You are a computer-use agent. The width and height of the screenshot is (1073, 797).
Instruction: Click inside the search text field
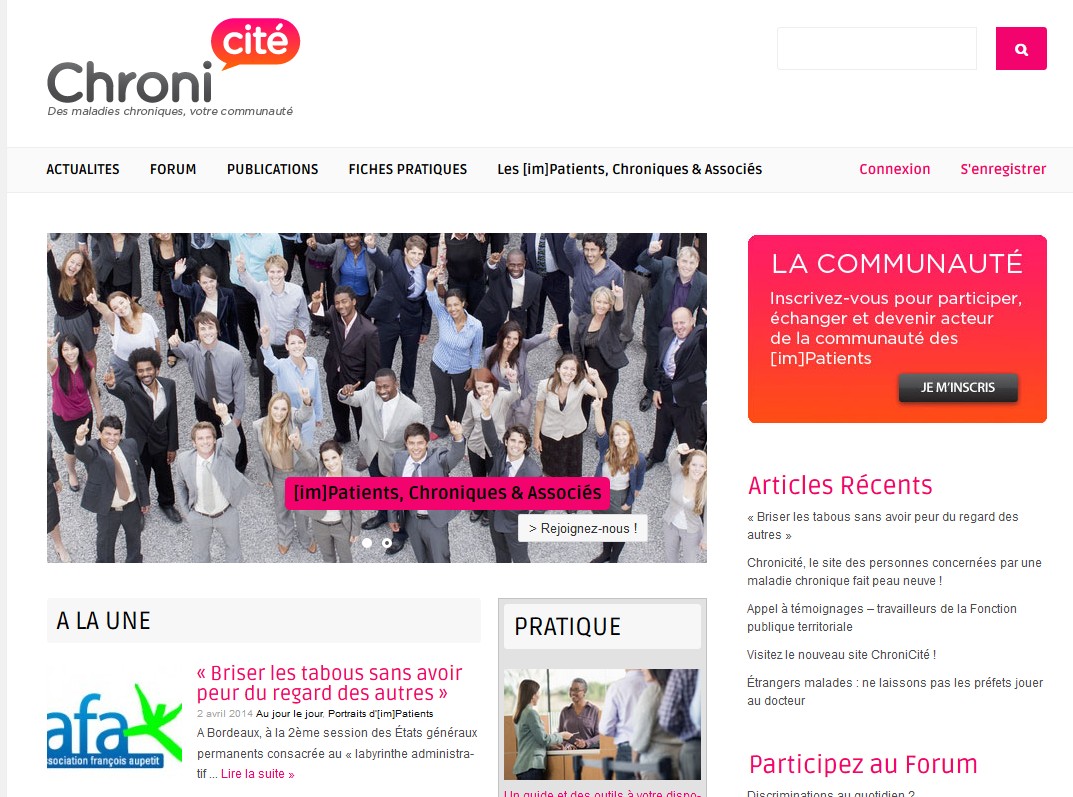877,49
